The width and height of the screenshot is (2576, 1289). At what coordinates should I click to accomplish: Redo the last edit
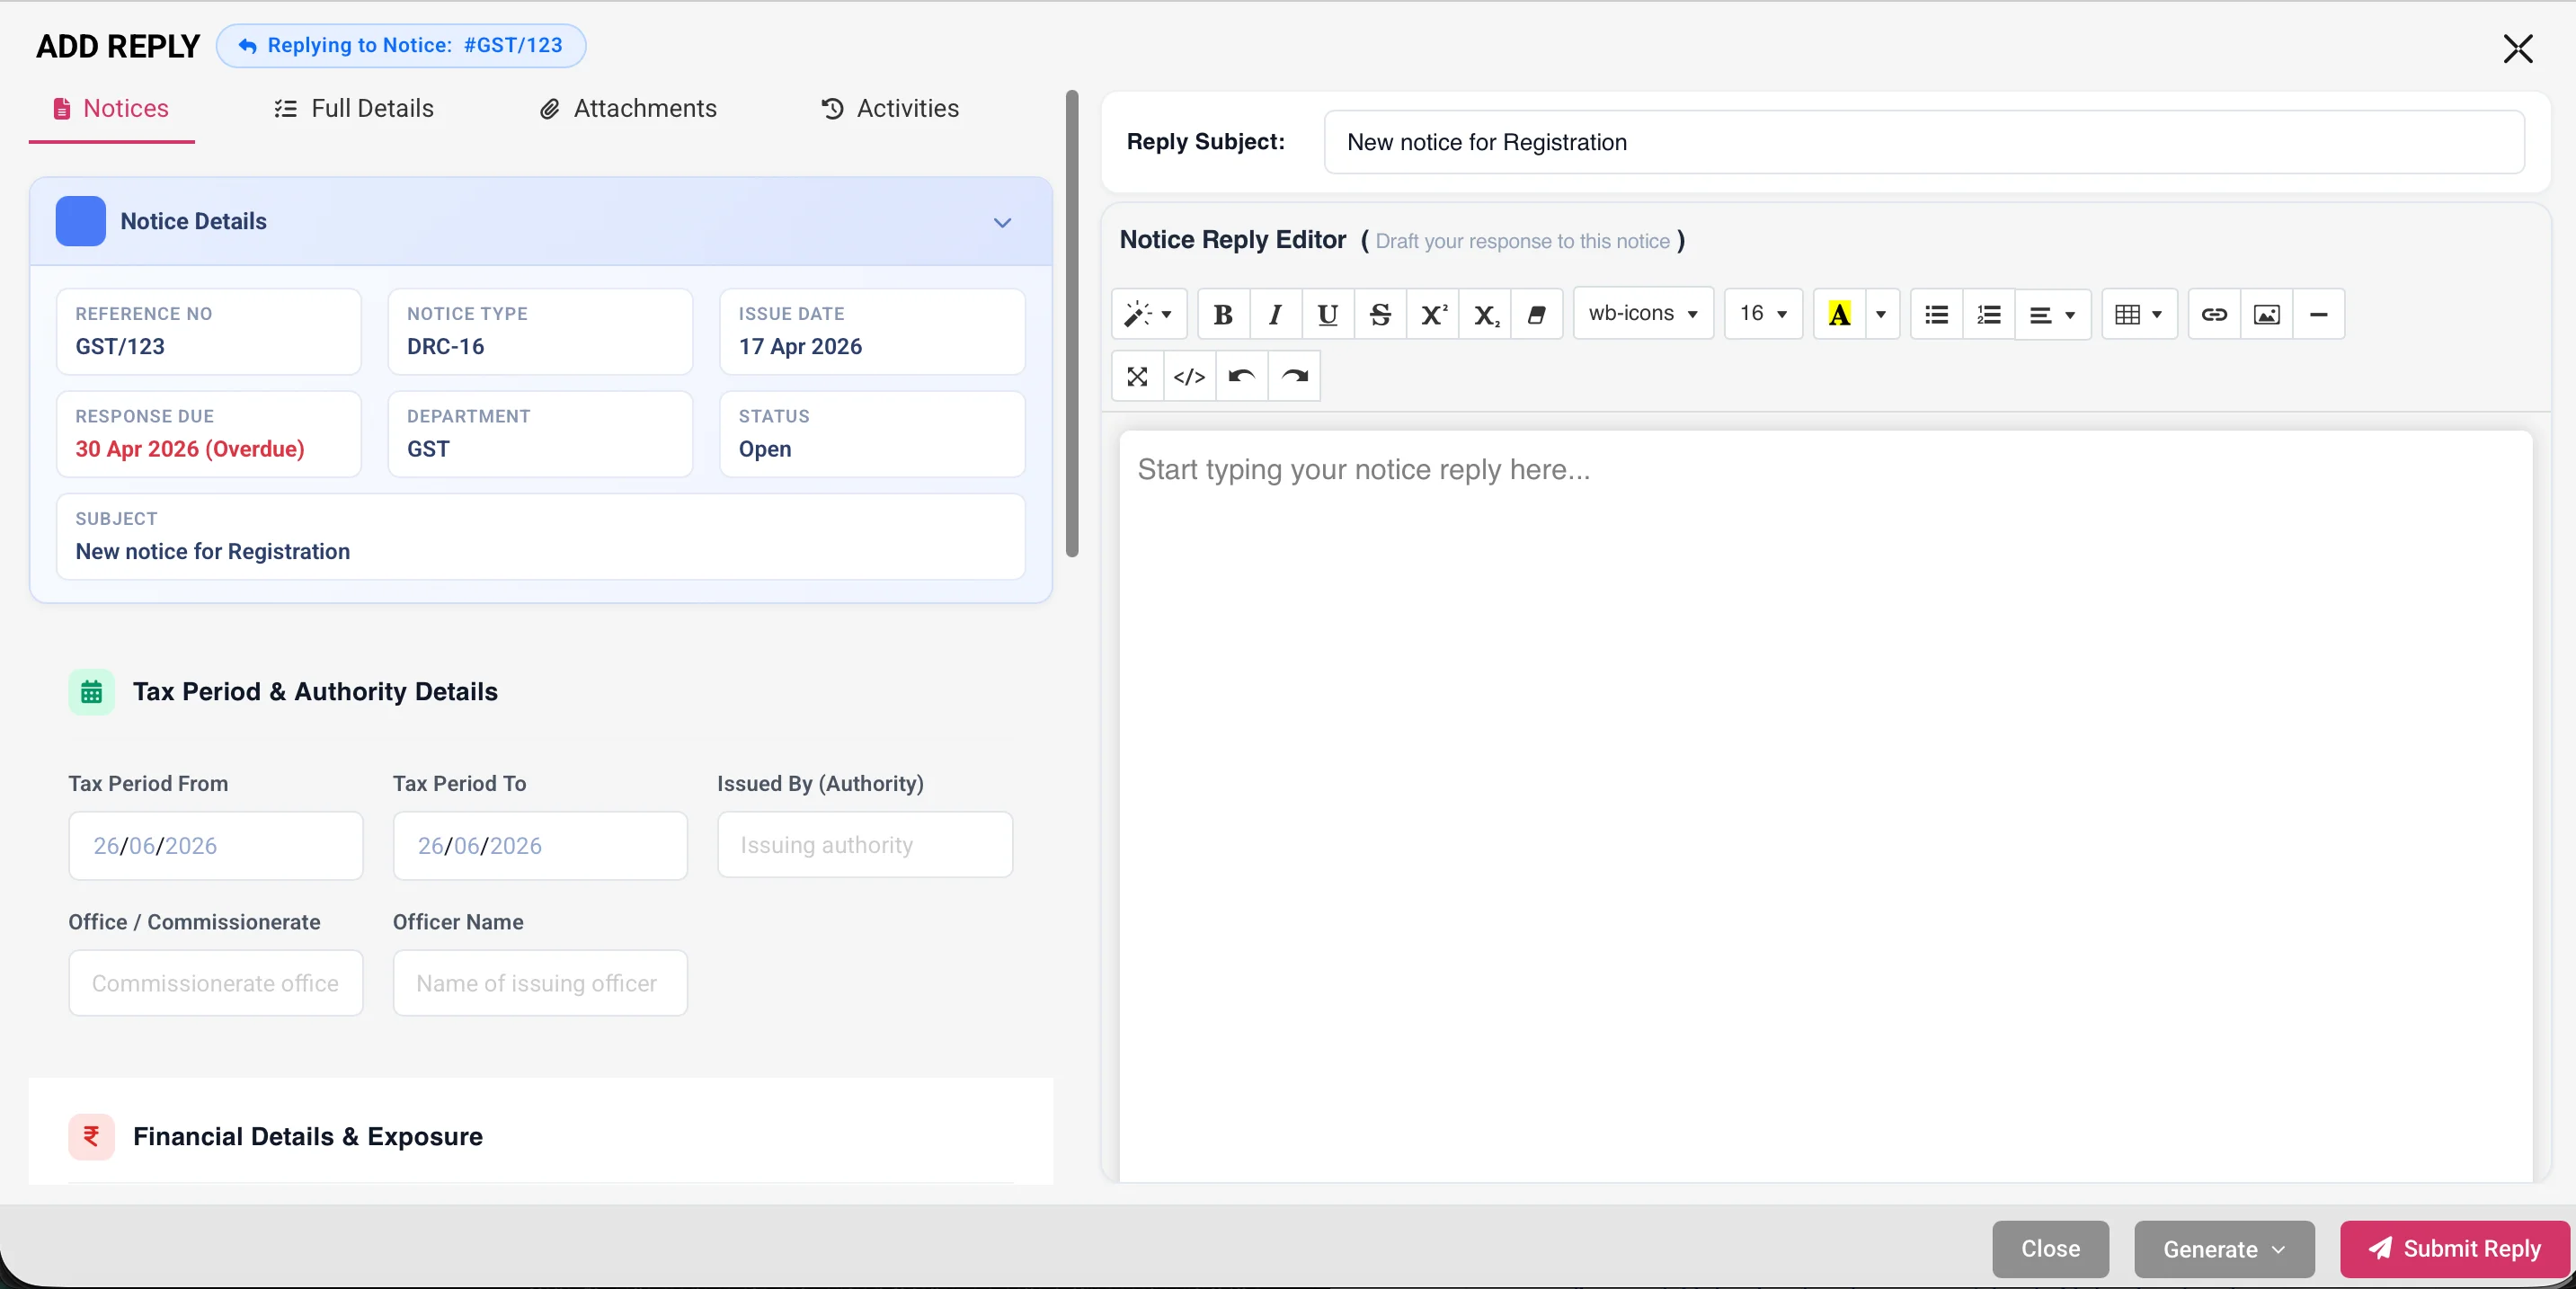pos(1295,376)
